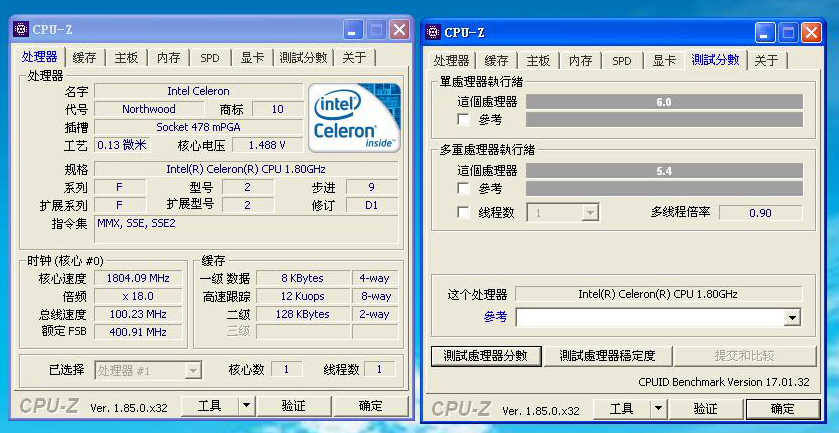Screen dimensions: 839x433
Task: Open 显卡 tab in left window
Action: click(x=252, y=58)
